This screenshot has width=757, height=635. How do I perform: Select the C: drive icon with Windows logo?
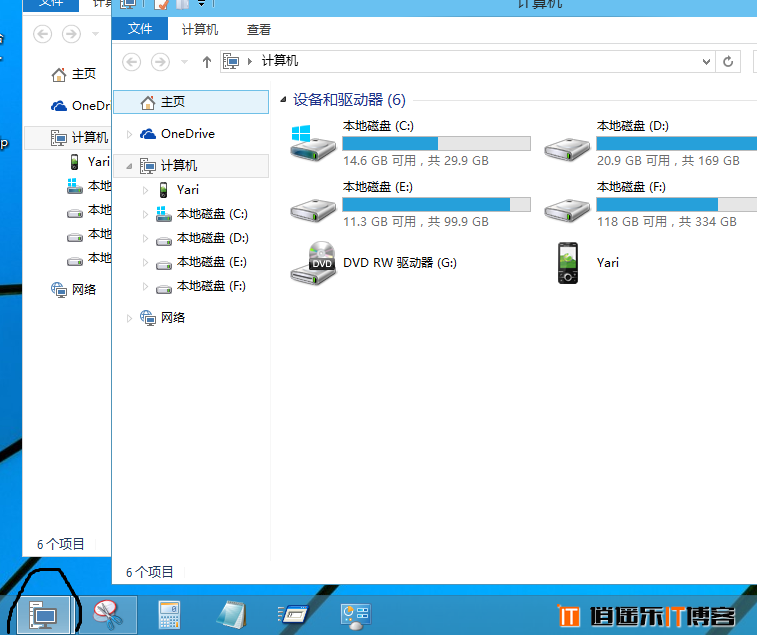click(x=312, y=143)
